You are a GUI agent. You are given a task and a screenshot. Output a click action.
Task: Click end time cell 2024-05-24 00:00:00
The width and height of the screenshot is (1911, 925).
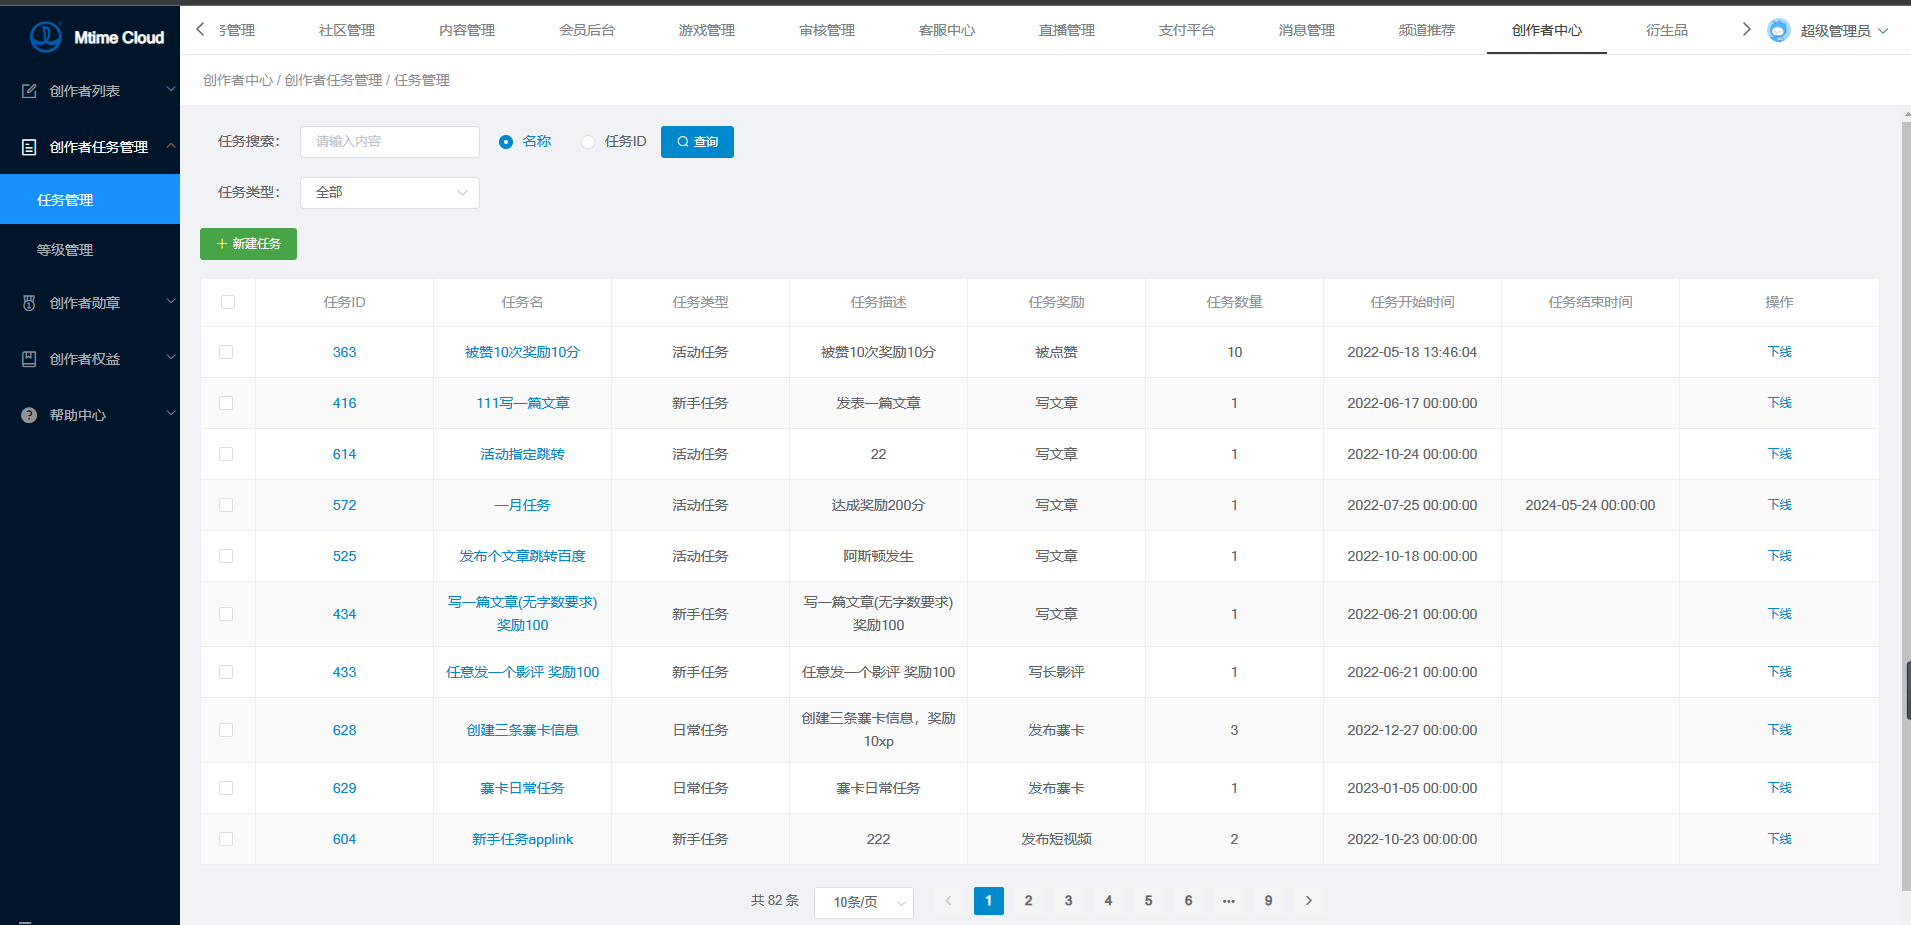coord(1590,505)
